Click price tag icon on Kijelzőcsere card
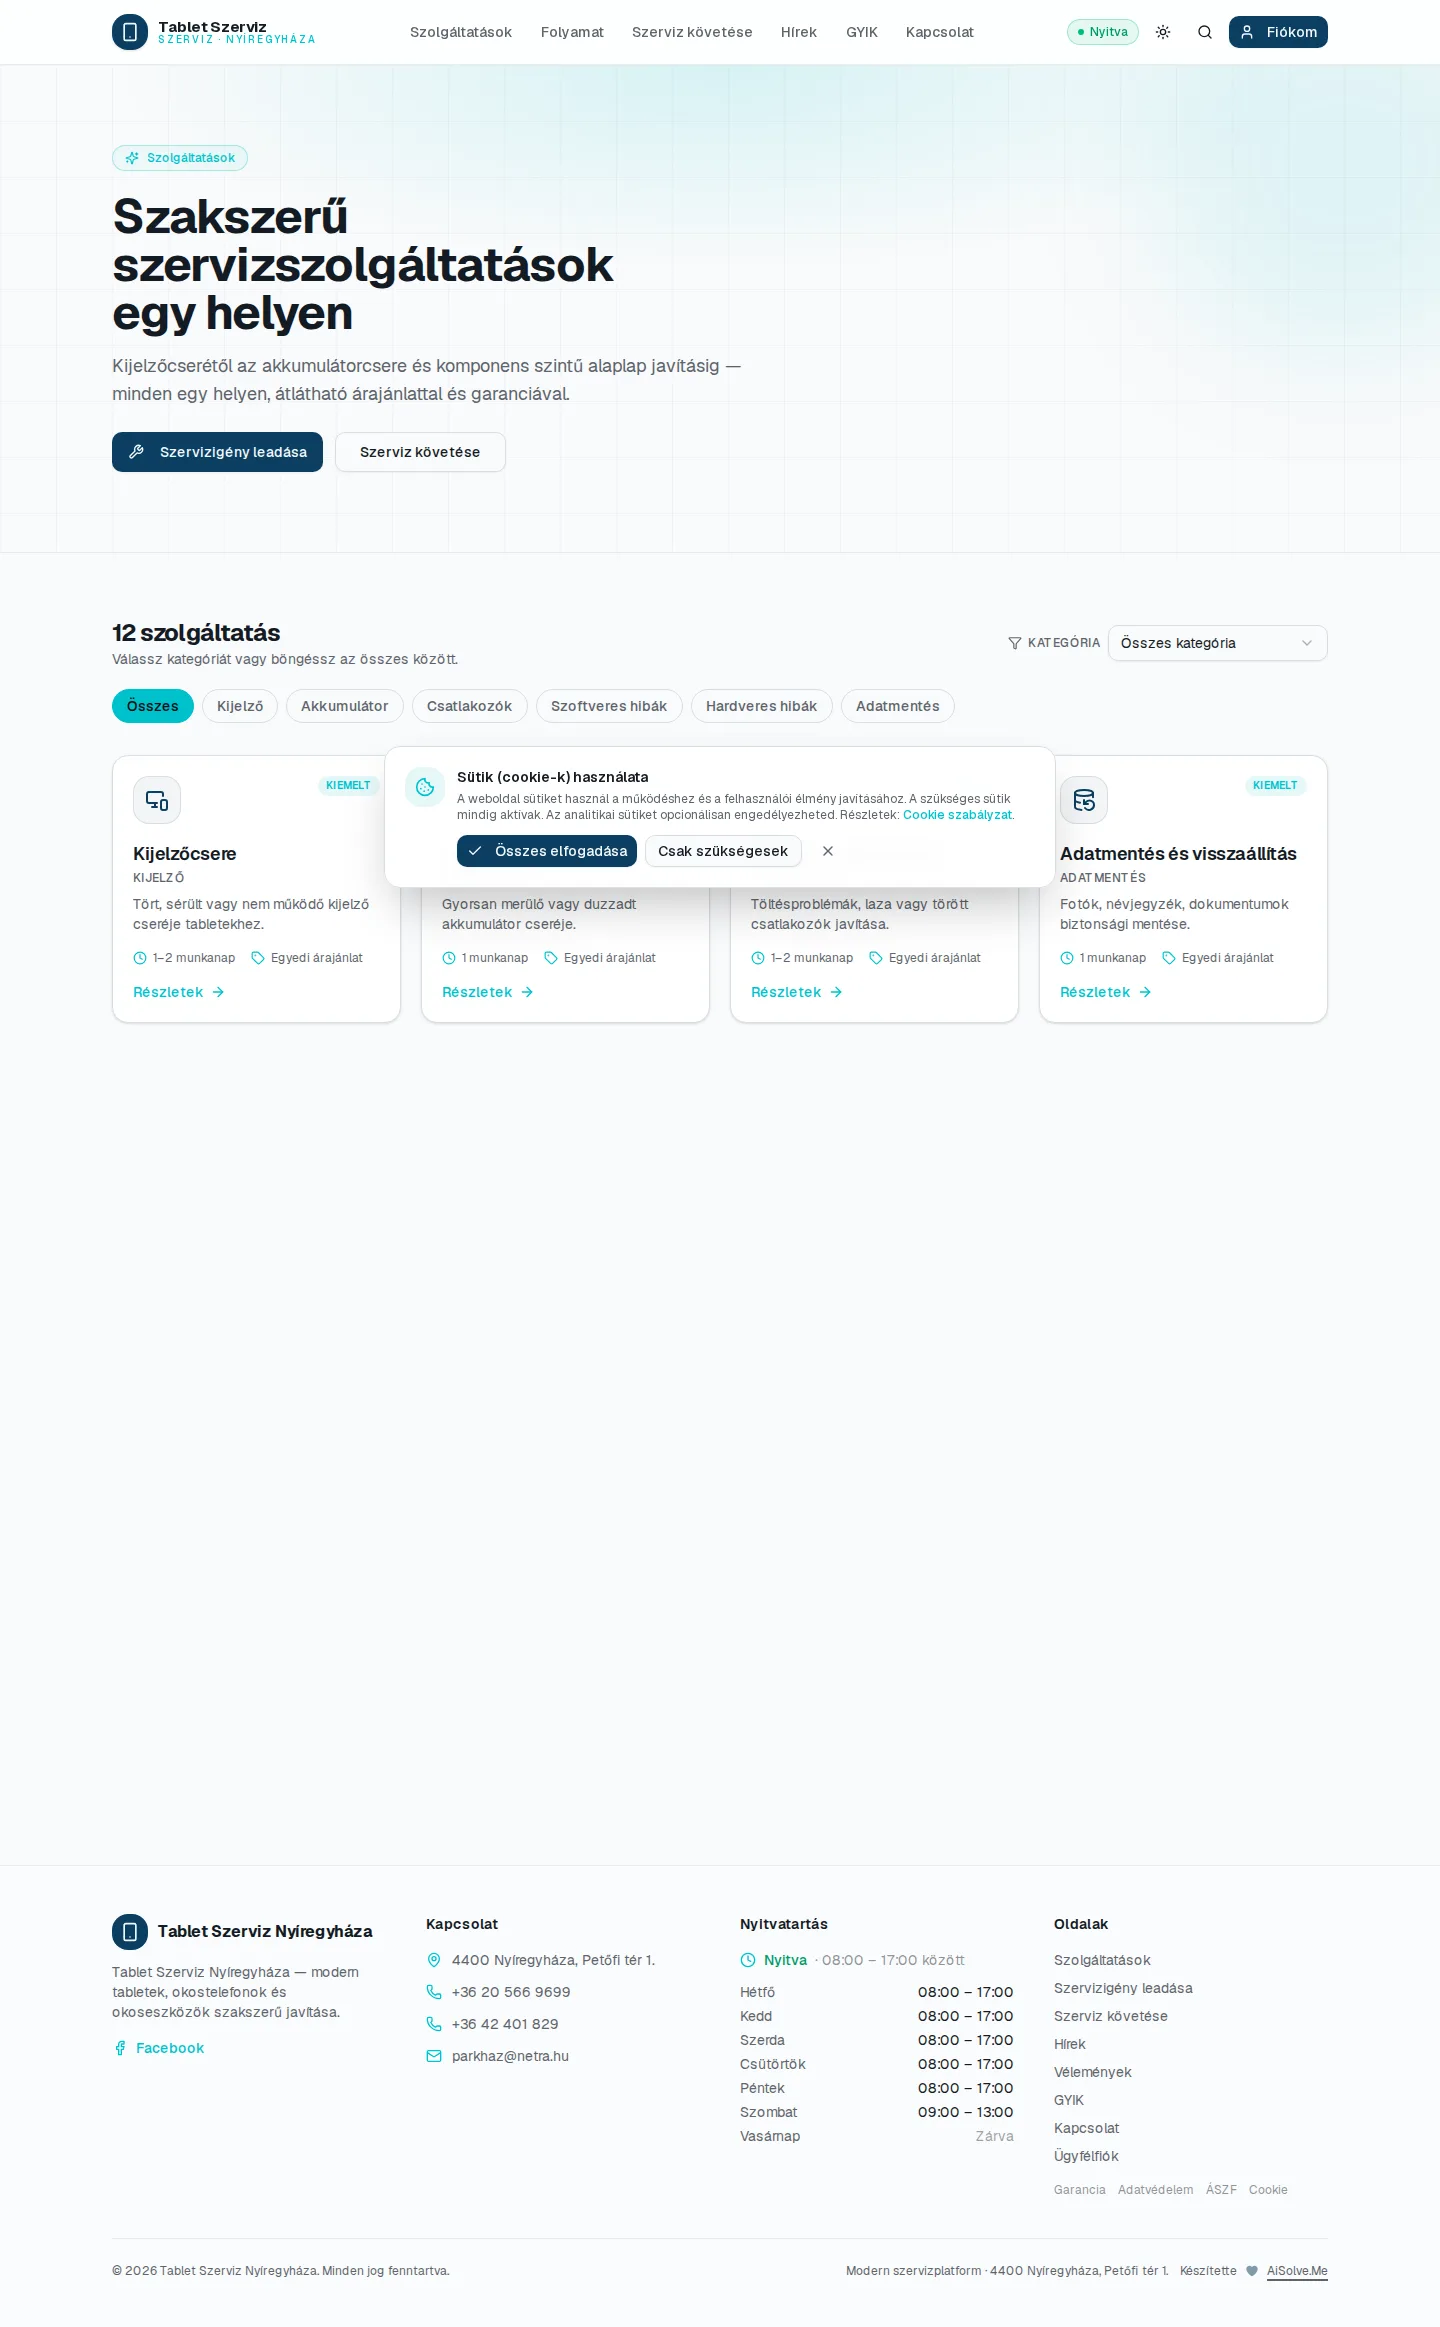The width and height of the screenshot is (1440, 2327). pyautogui.click(x=258, y=958)
